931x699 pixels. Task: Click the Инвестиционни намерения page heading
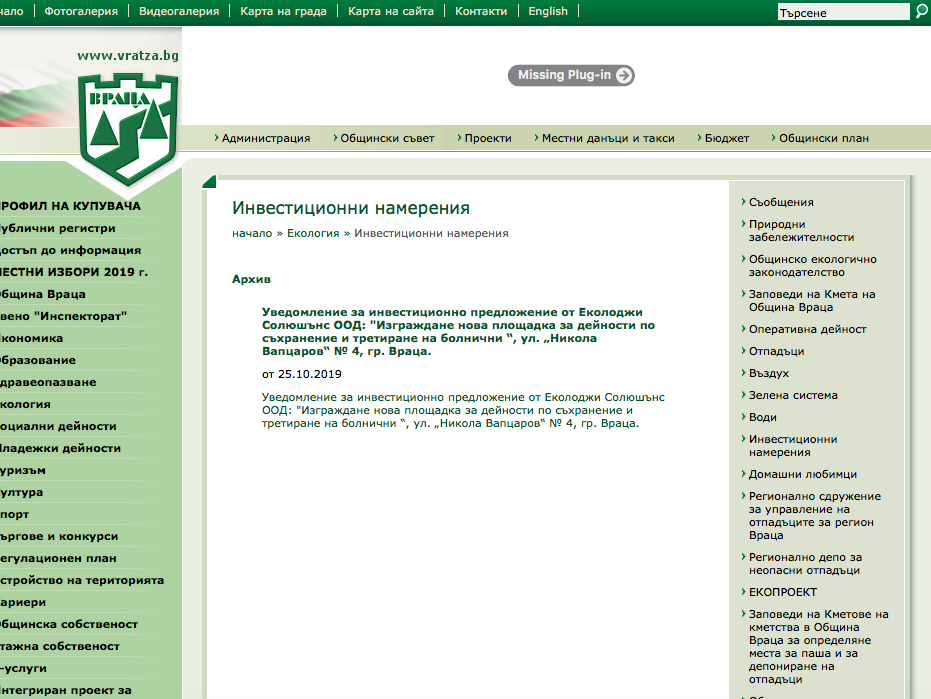pyautogui.click(x=351, y=208)
